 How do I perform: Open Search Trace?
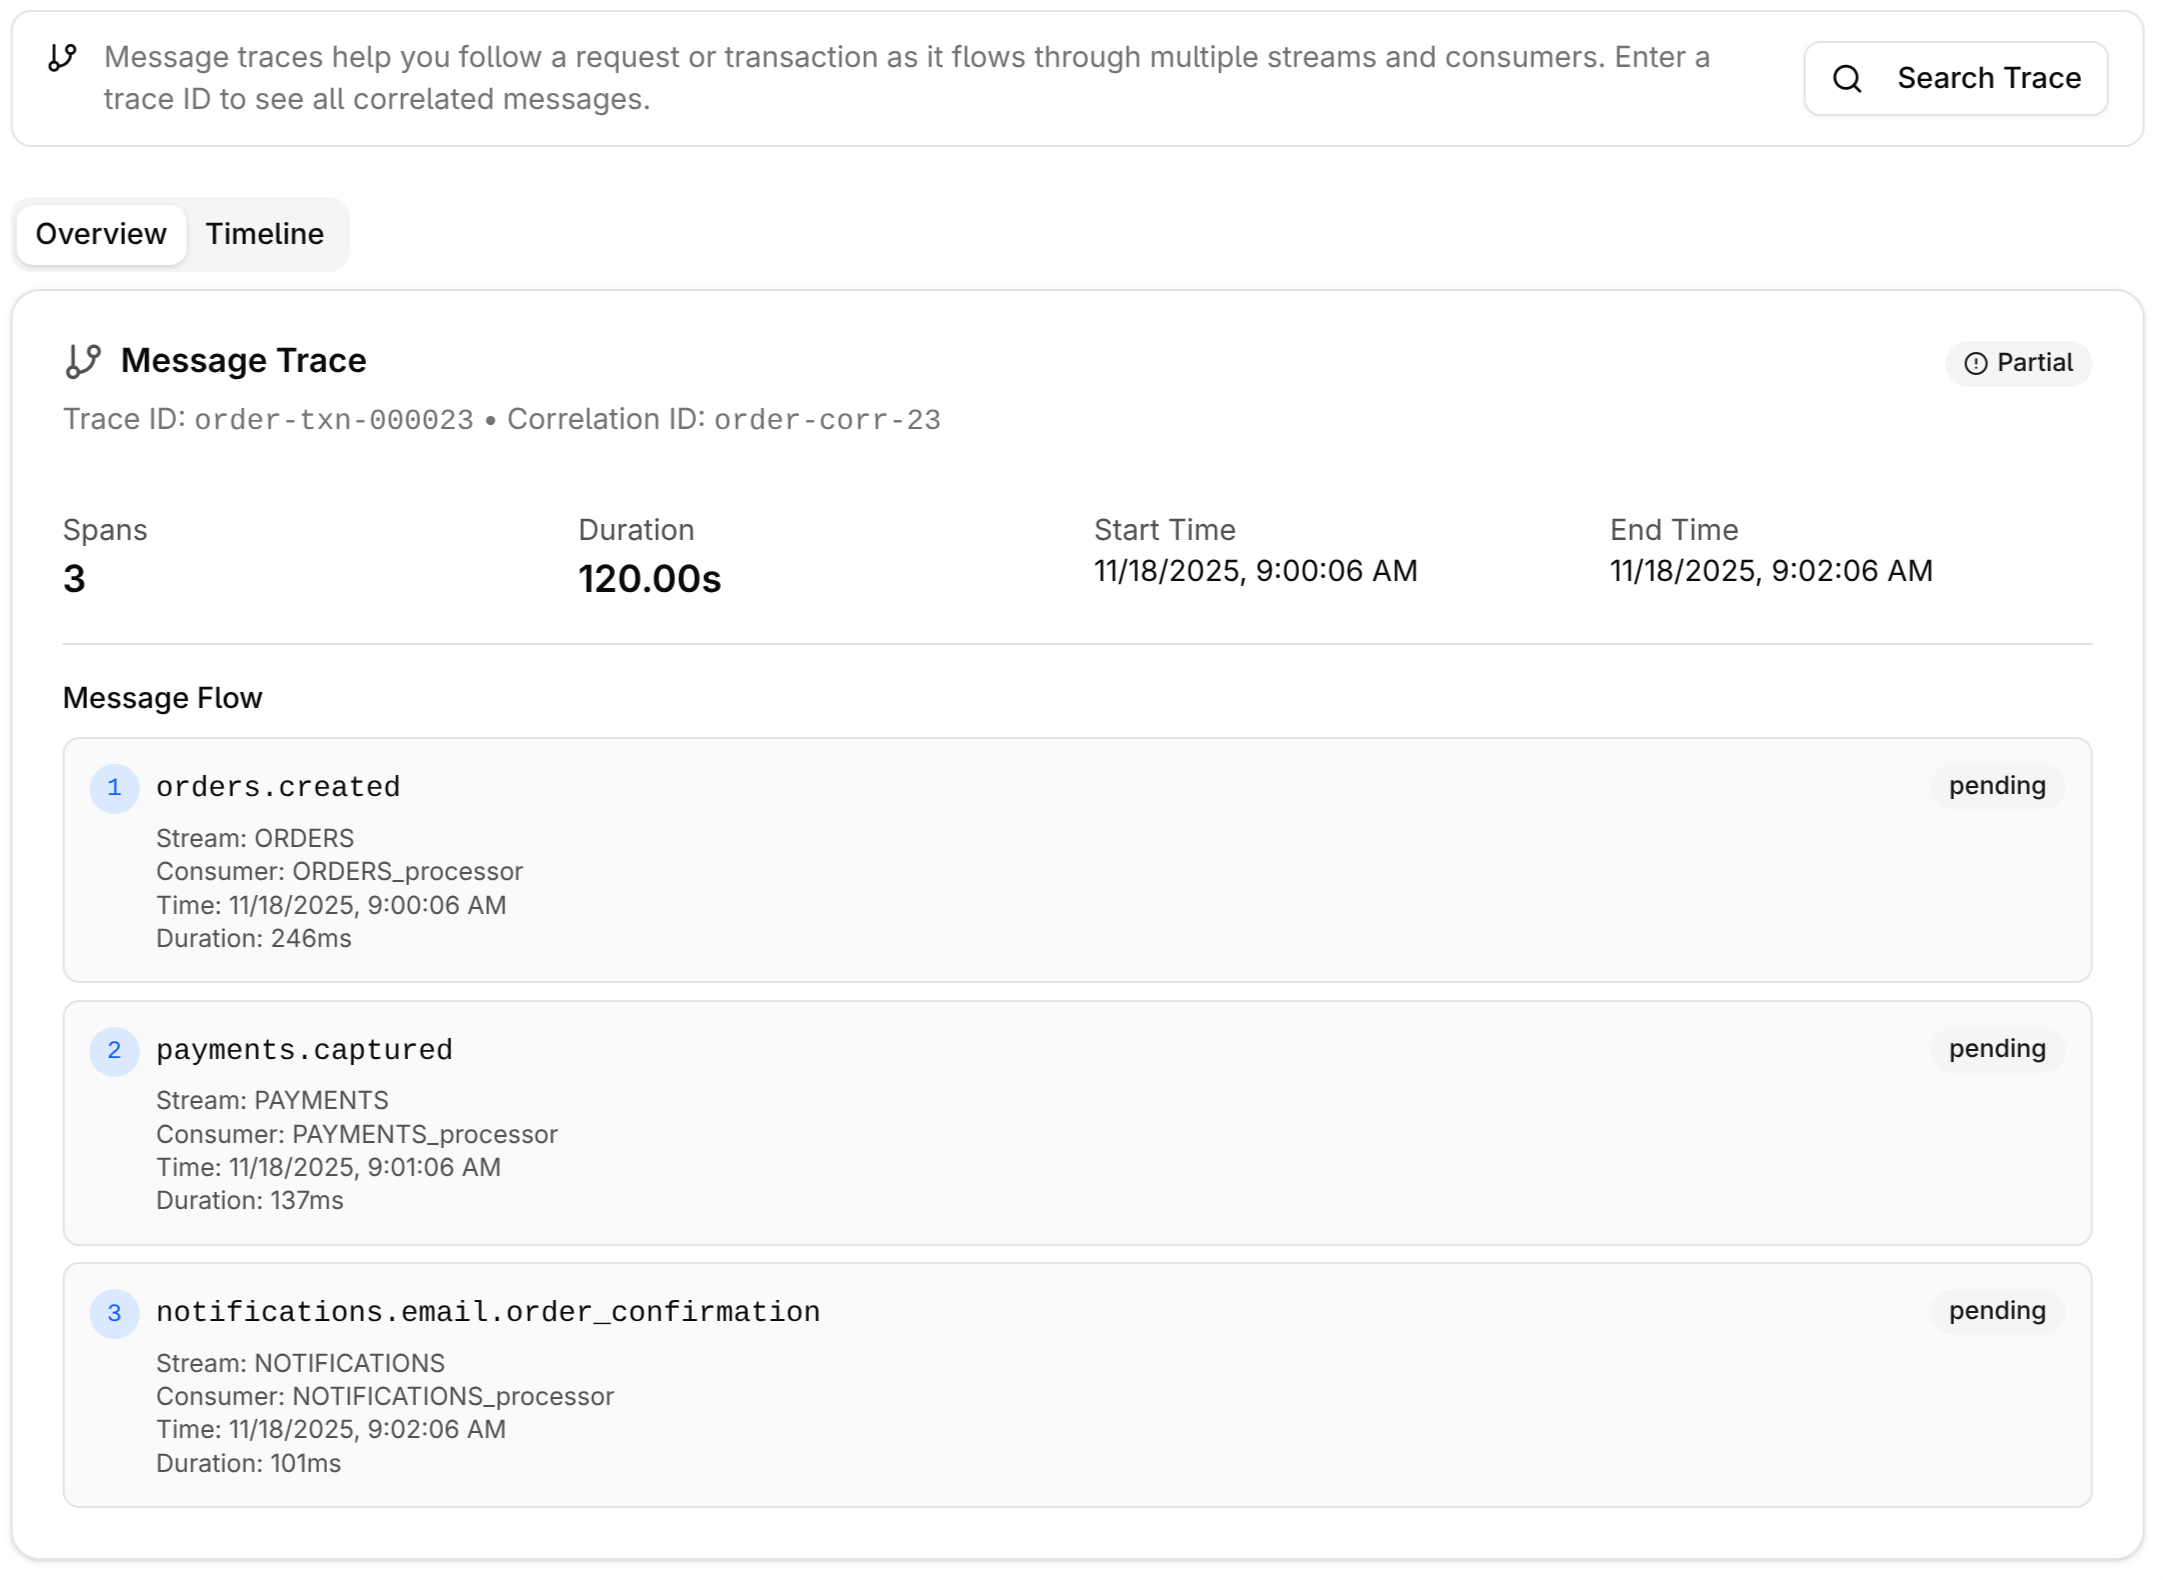pos(1956,78)
